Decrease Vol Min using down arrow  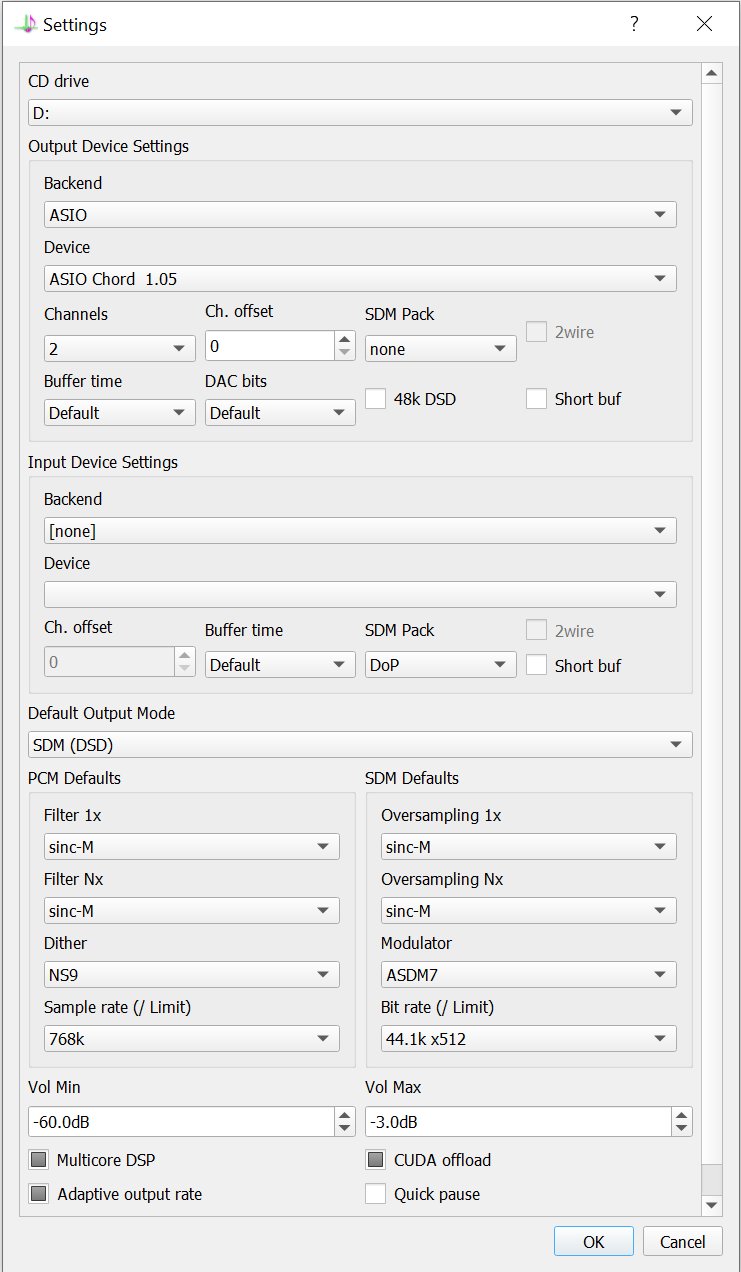pyautogui.click(x=344, y=1129)
